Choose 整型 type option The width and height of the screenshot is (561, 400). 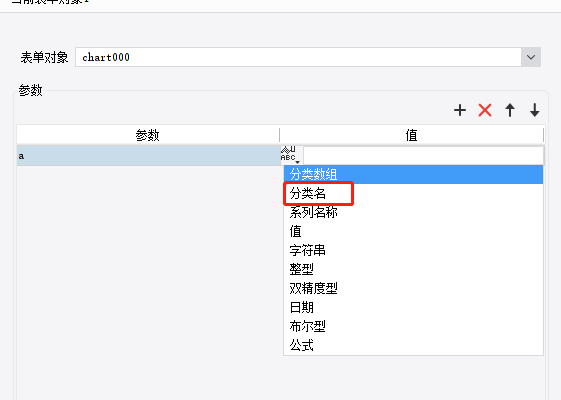(x=413, y=269)
